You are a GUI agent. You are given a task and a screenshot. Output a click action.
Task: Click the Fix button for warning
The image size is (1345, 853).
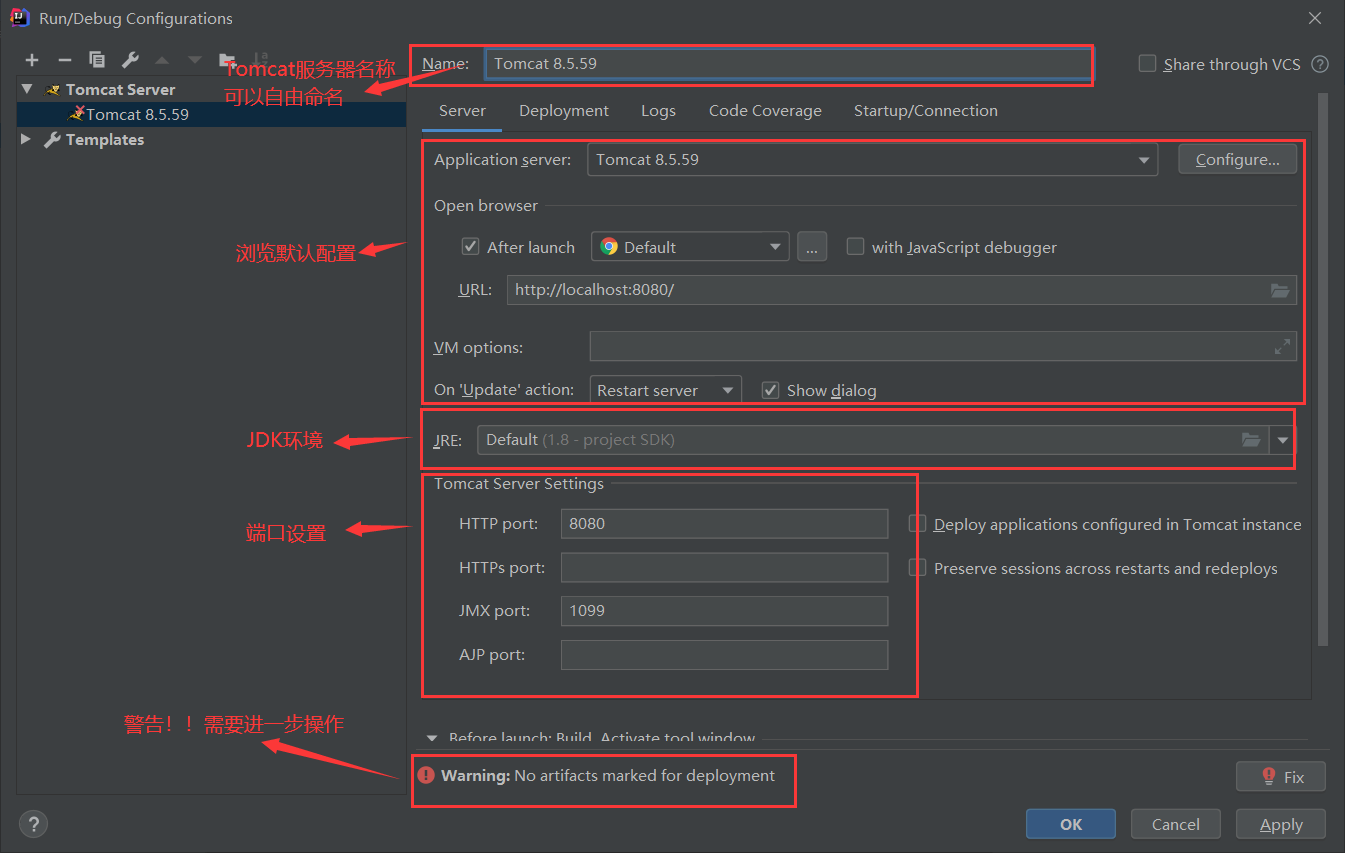pyautogui.click(x=1281, y=776)
